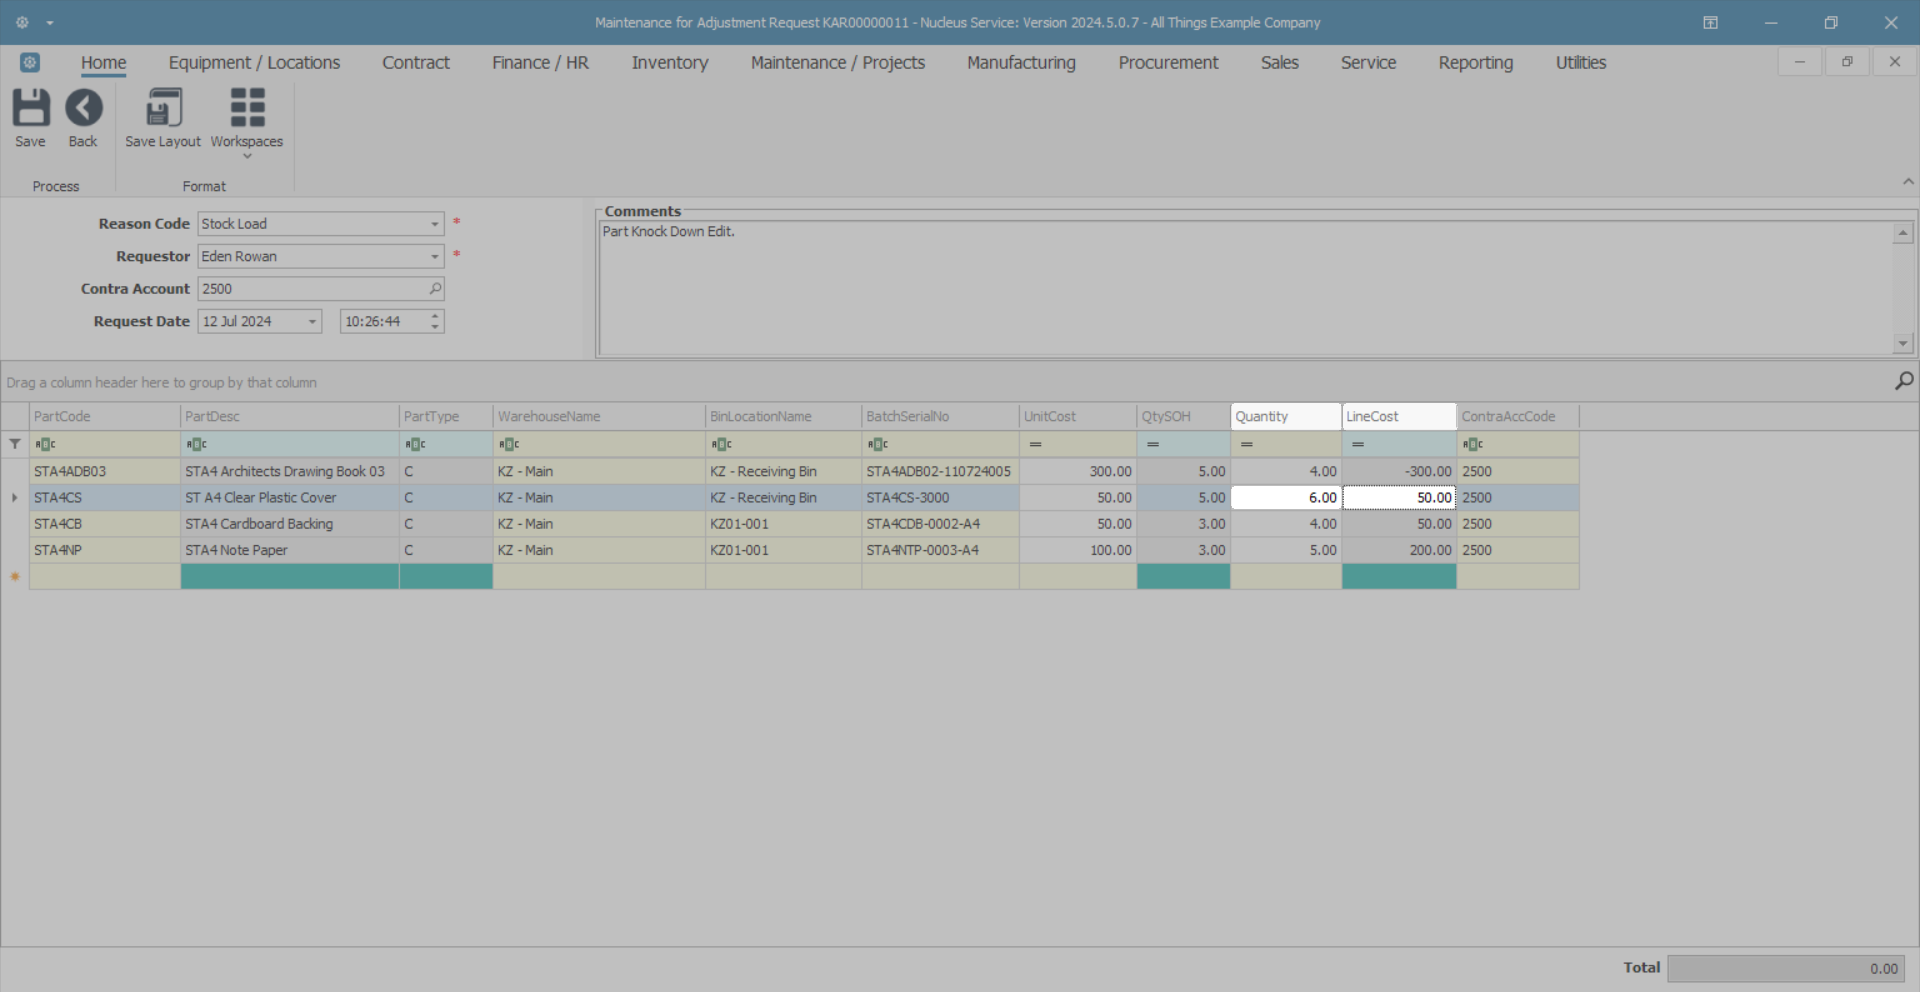The height and width of the screenshot is (992, 1920).
Task: Open the Service tab
Action: pyautogui.click(x=1368, y=62)
